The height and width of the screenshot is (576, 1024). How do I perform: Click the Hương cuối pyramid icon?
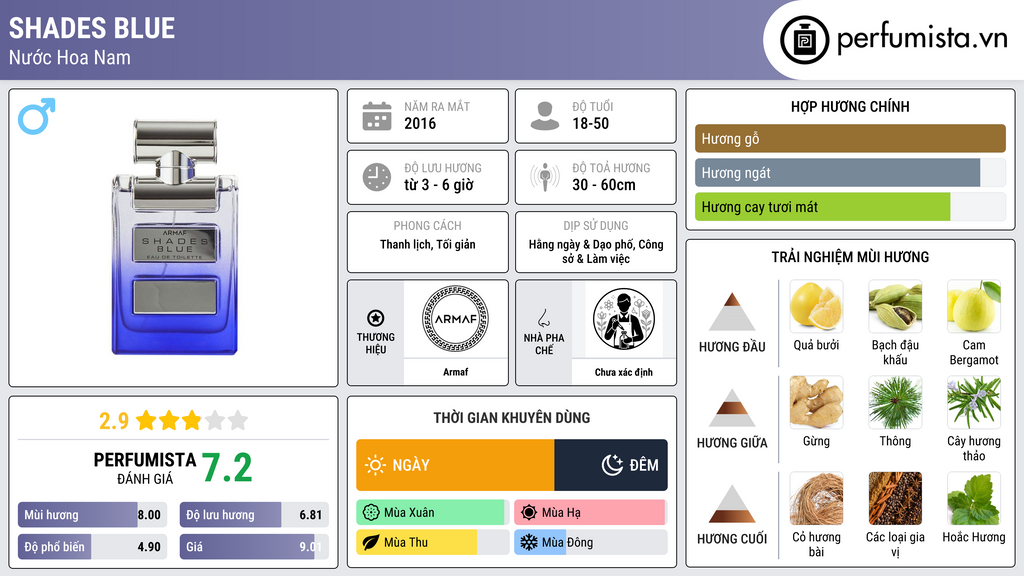coord(732,504)
